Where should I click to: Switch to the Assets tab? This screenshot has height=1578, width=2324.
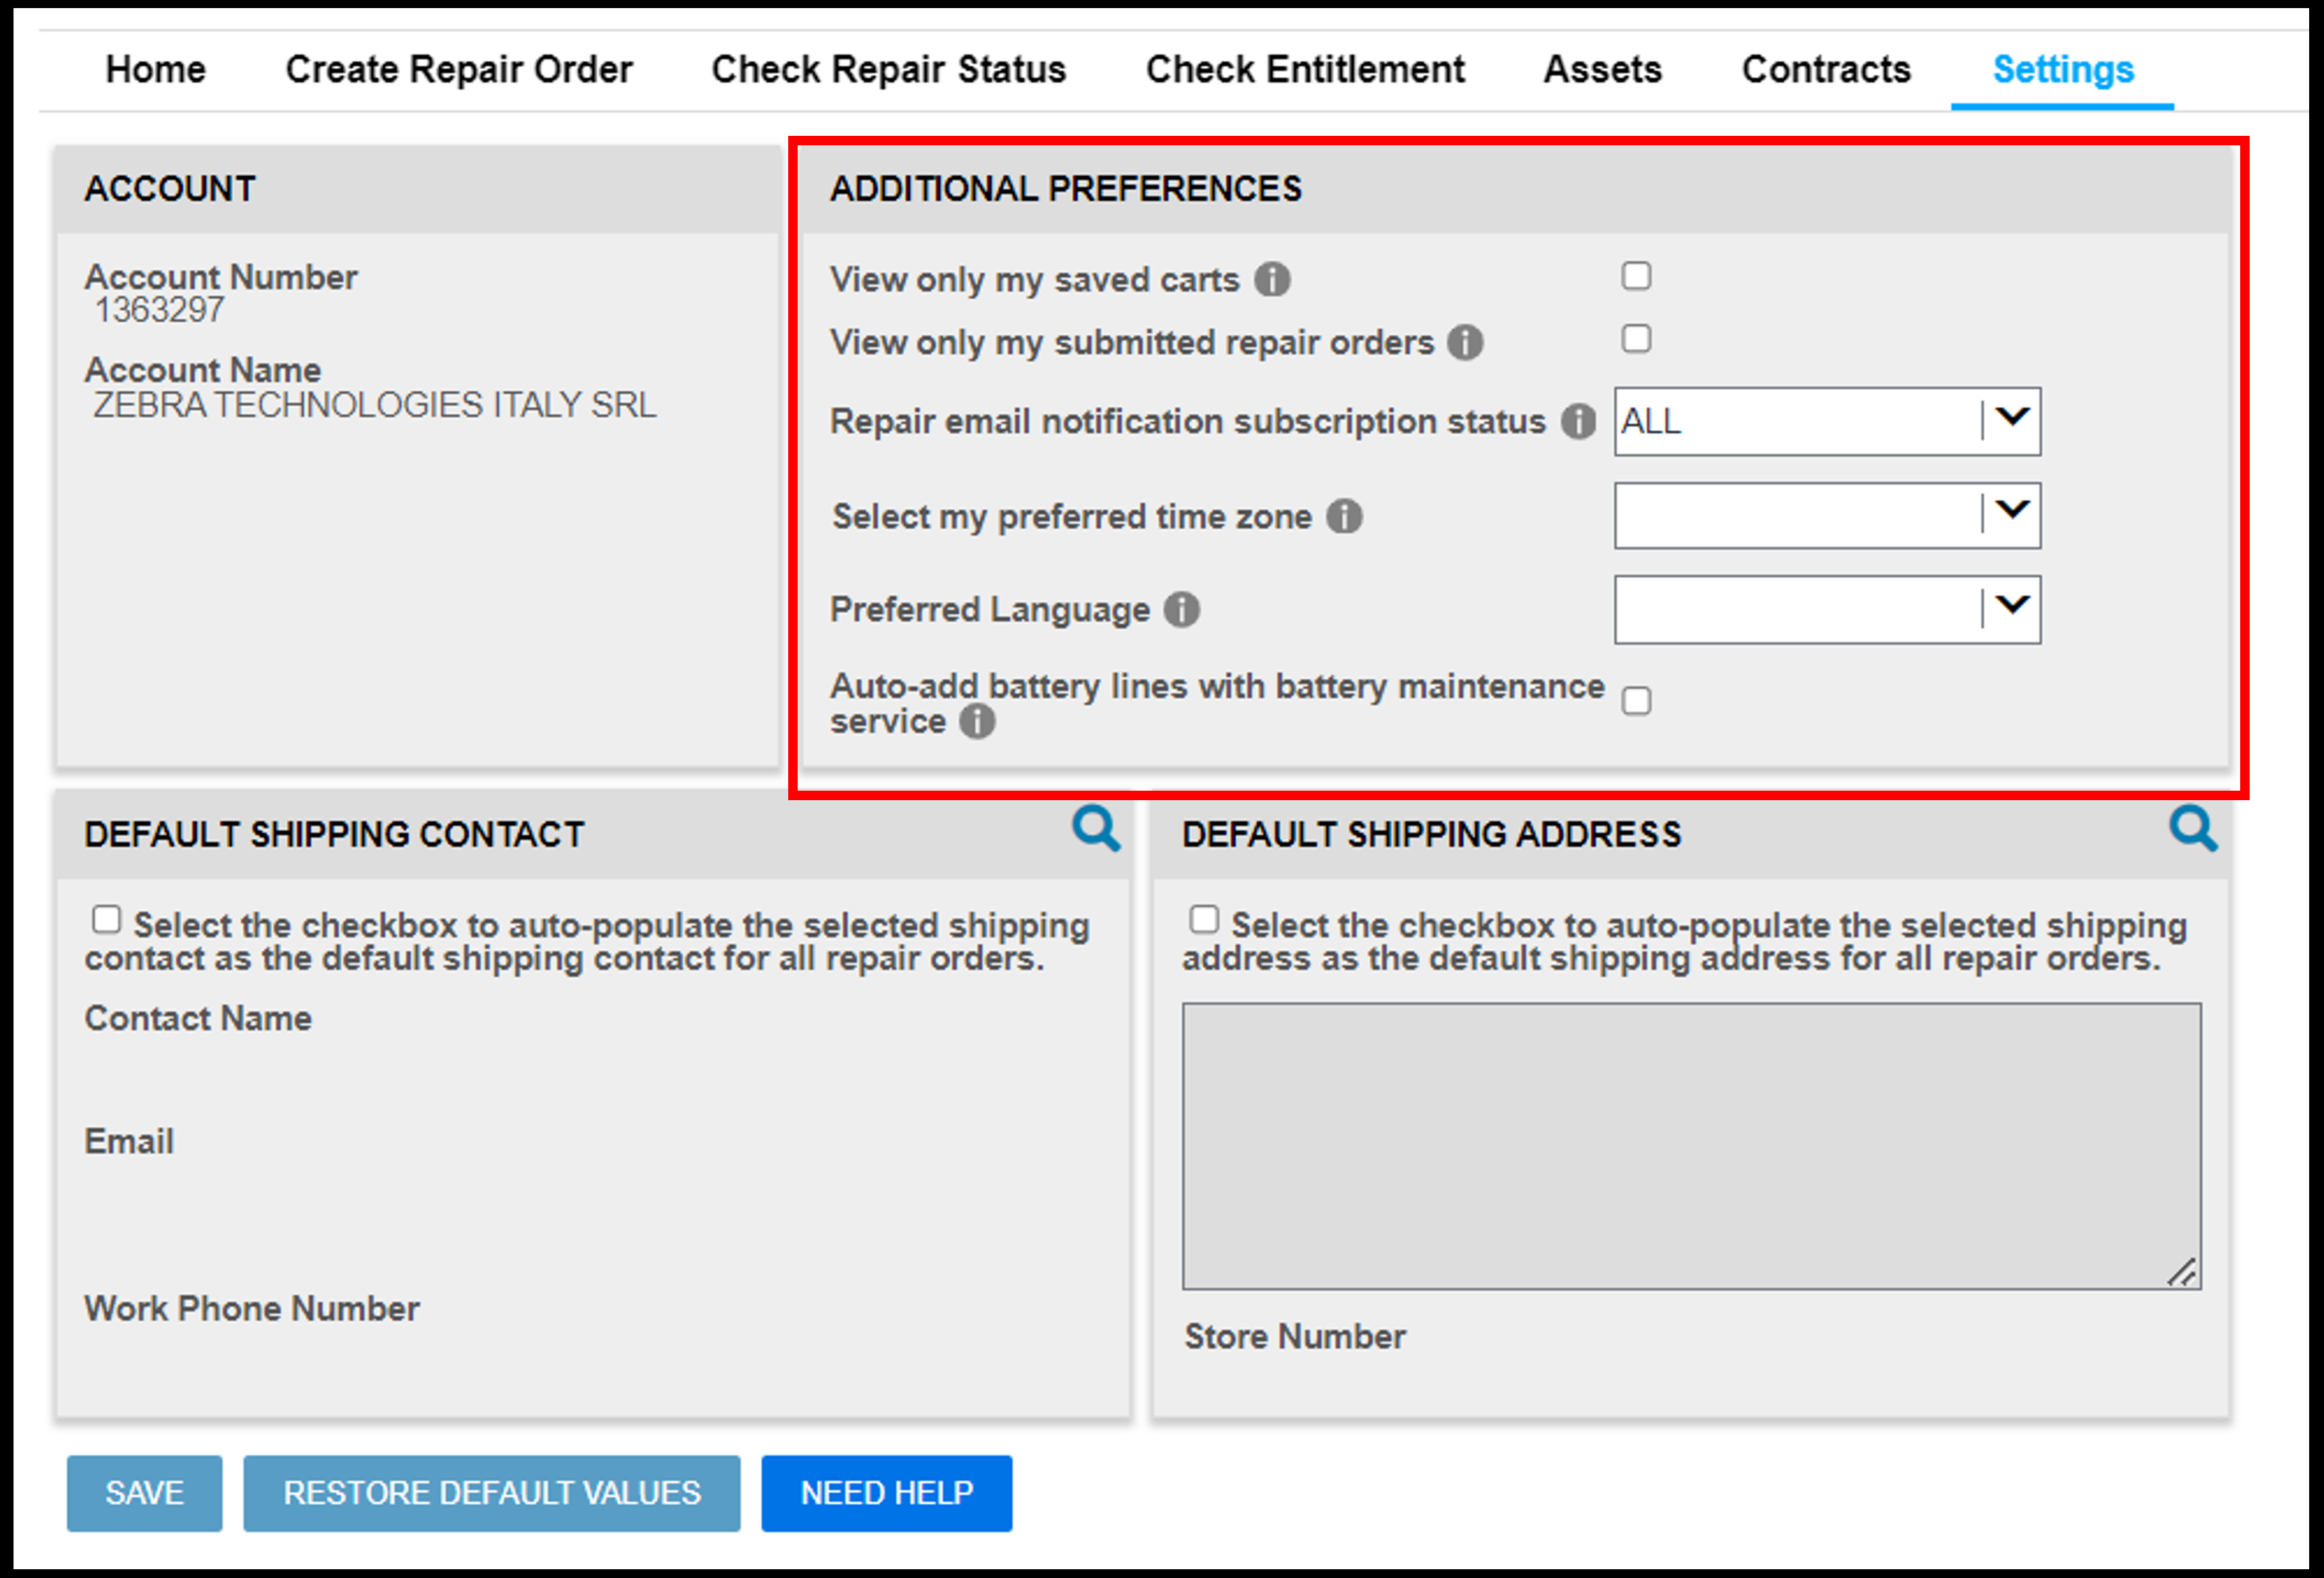[1602, 69]
